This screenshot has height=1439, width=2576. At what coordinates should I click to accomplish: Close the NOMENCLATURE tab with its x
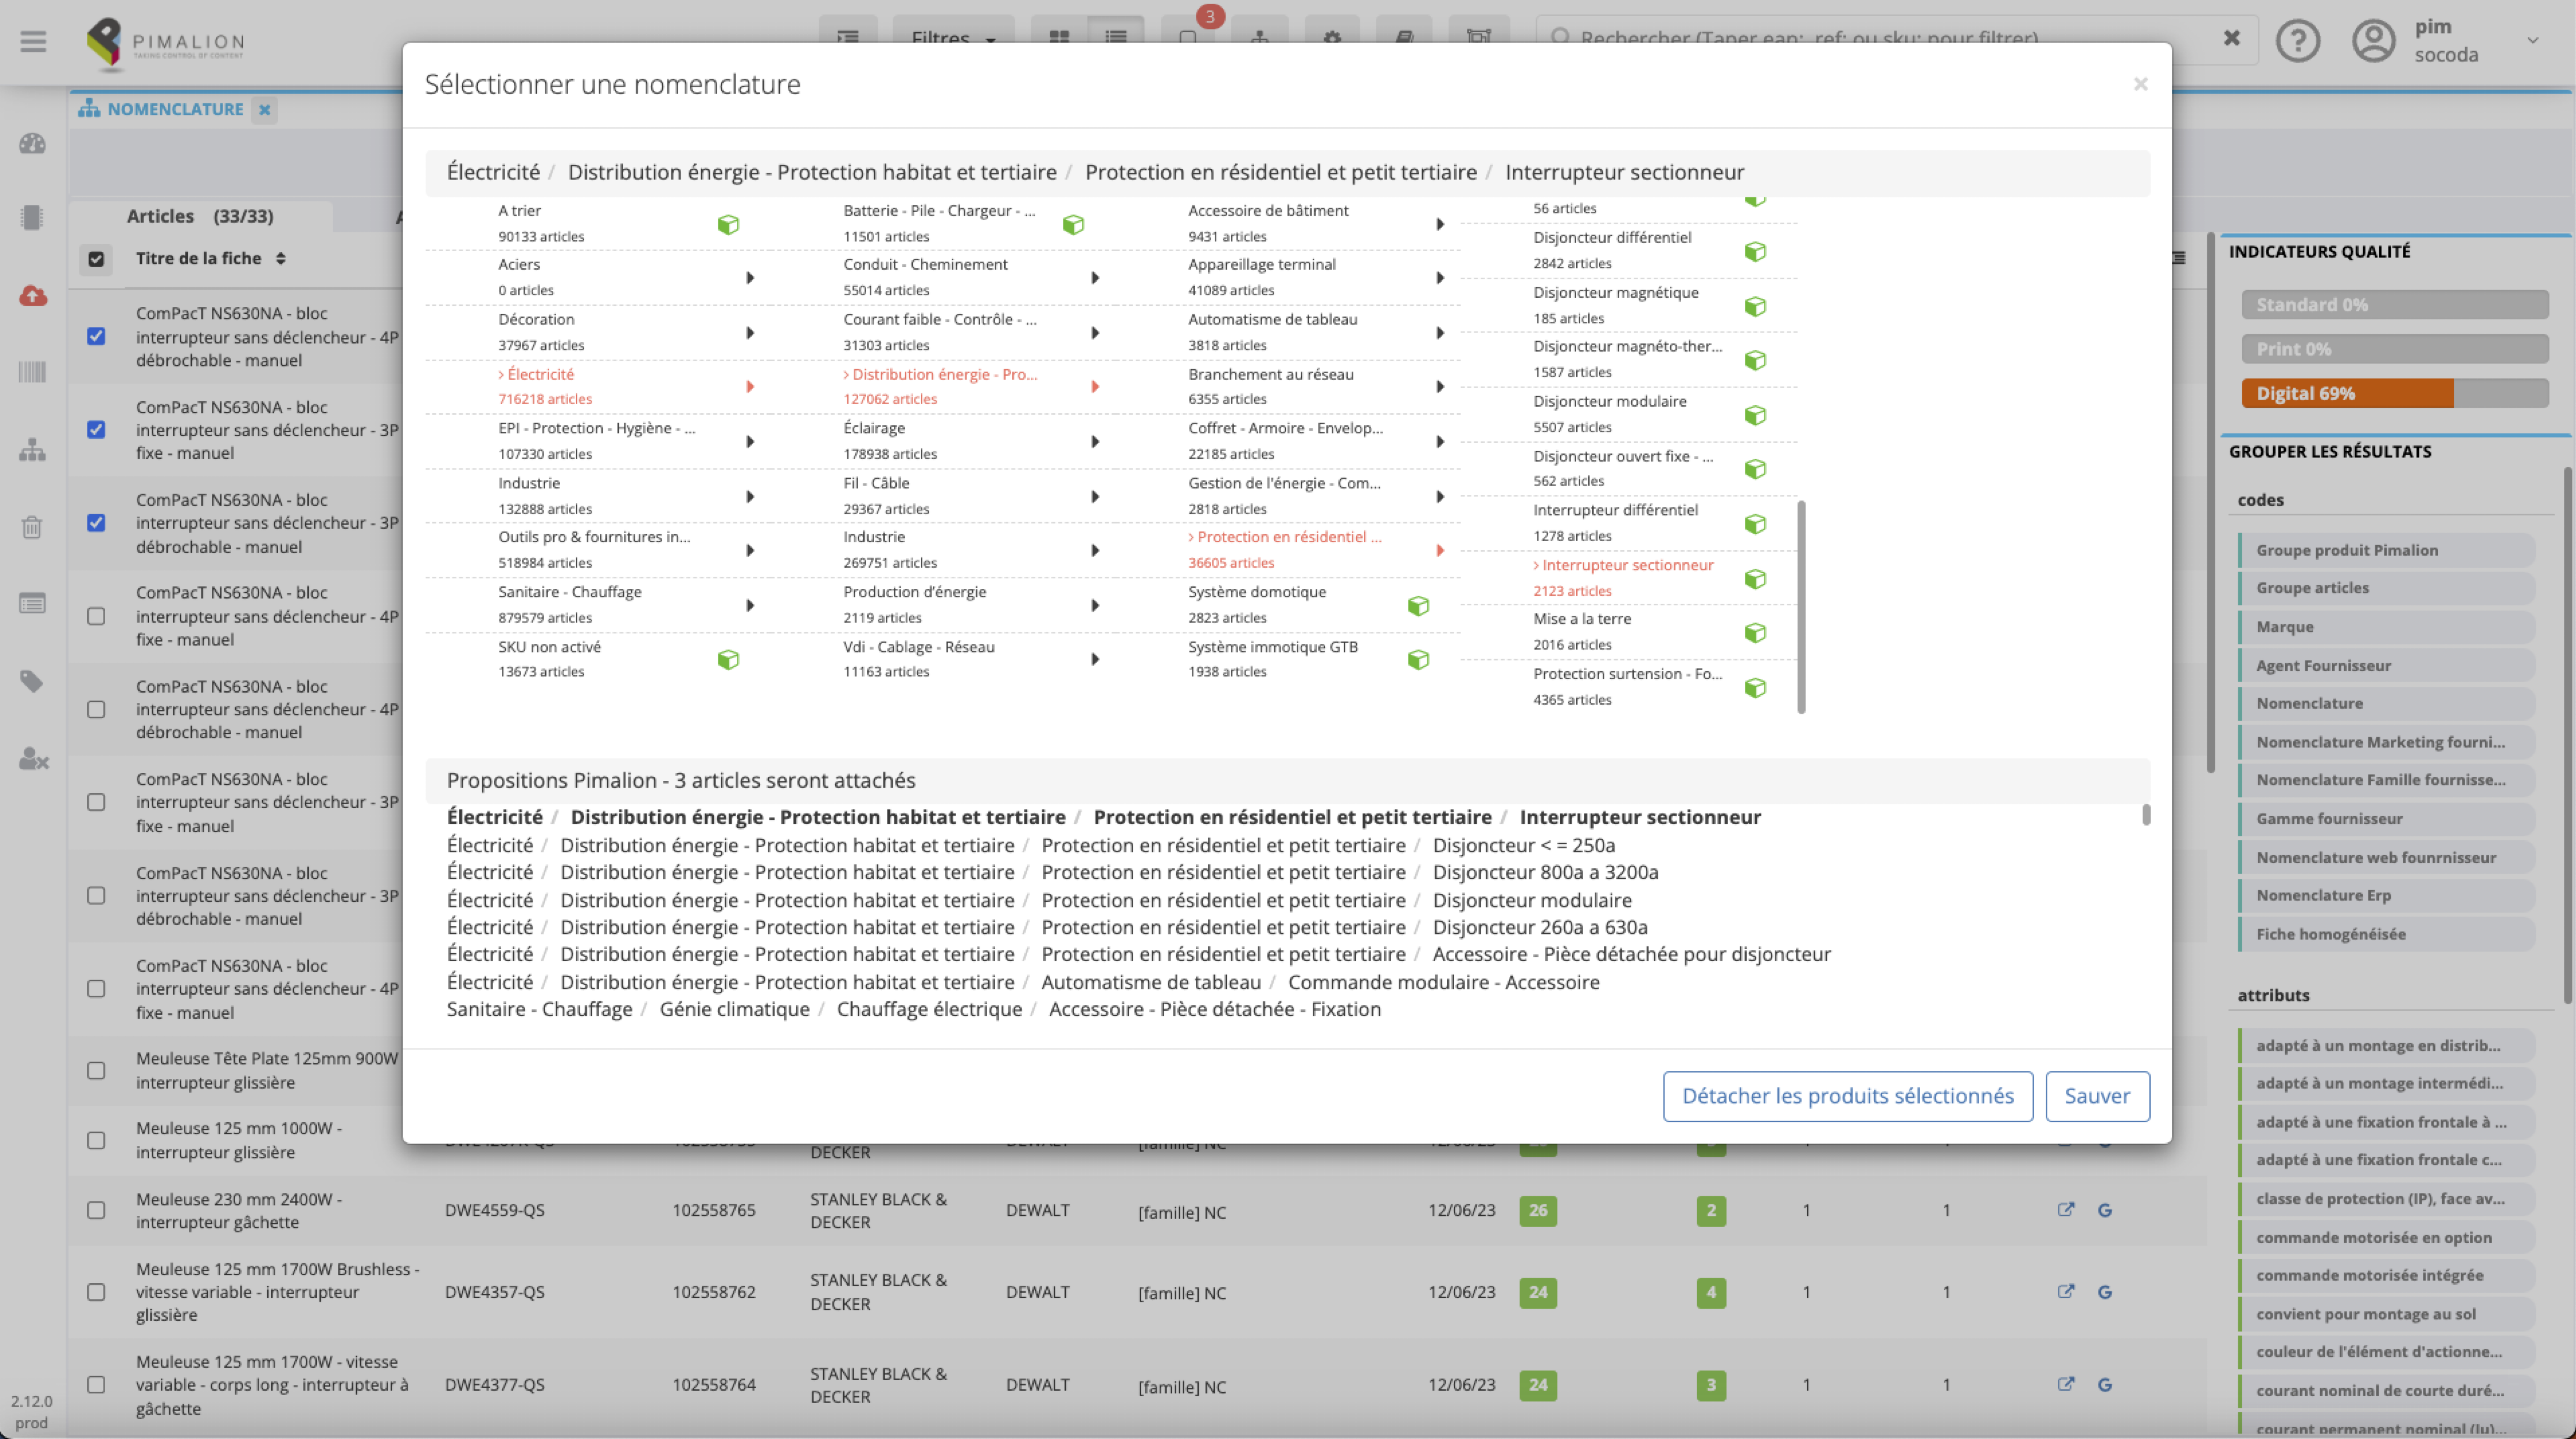tap(264, 110)
